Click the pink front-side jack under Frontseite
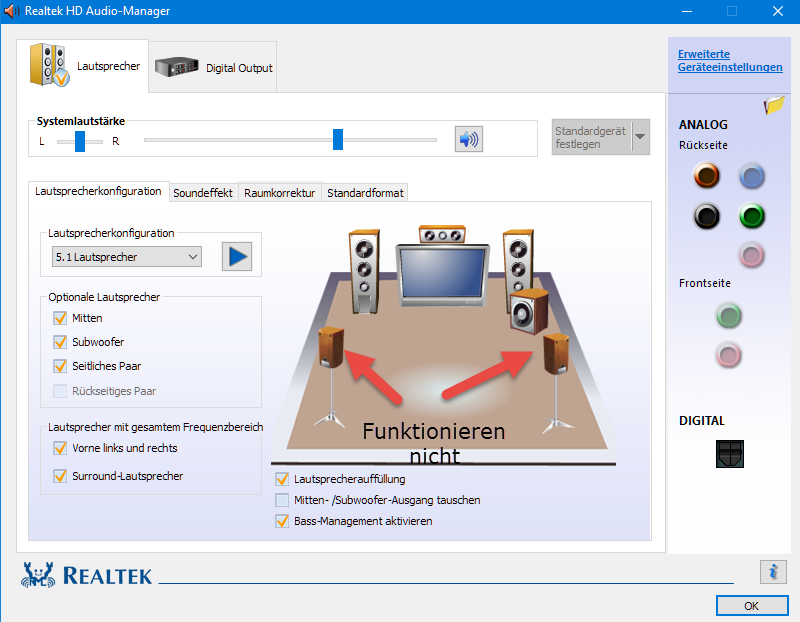Screen dimensions: 800x622 729,355
